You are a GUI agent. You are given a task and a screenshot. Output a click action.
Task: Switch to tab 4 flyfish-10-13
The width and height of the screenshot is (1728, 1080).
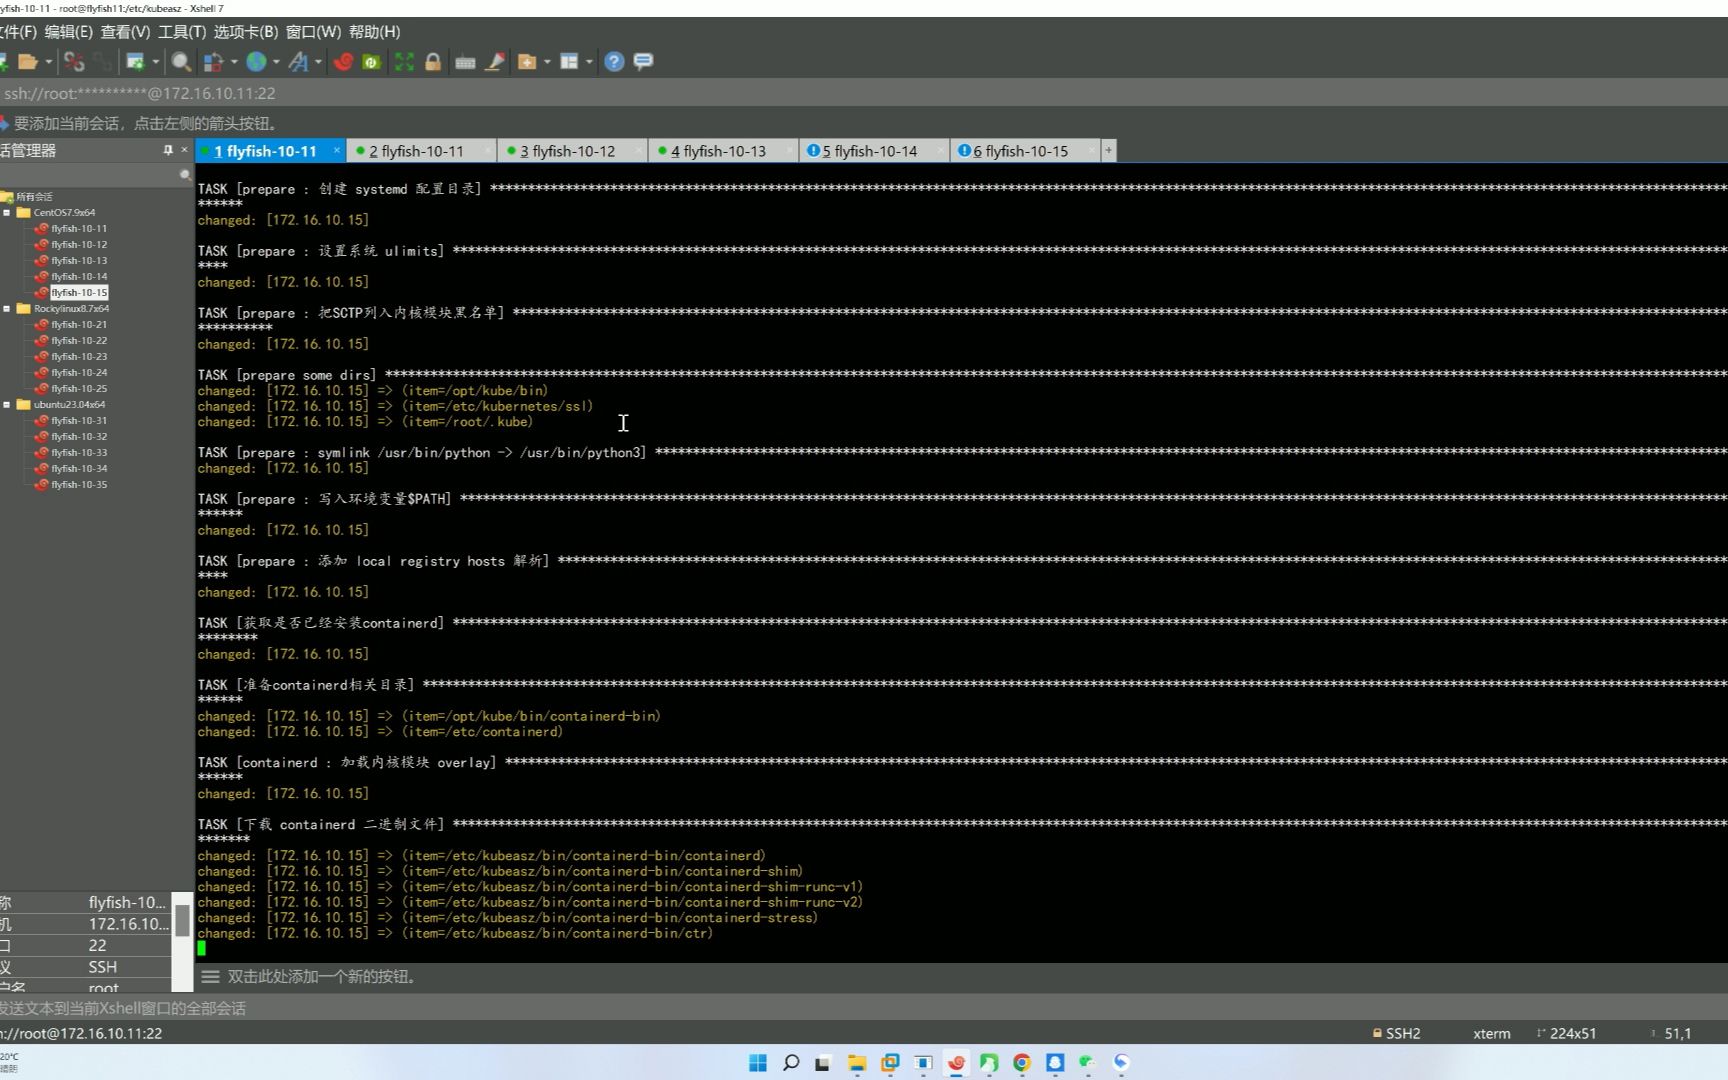click(718, 151)
